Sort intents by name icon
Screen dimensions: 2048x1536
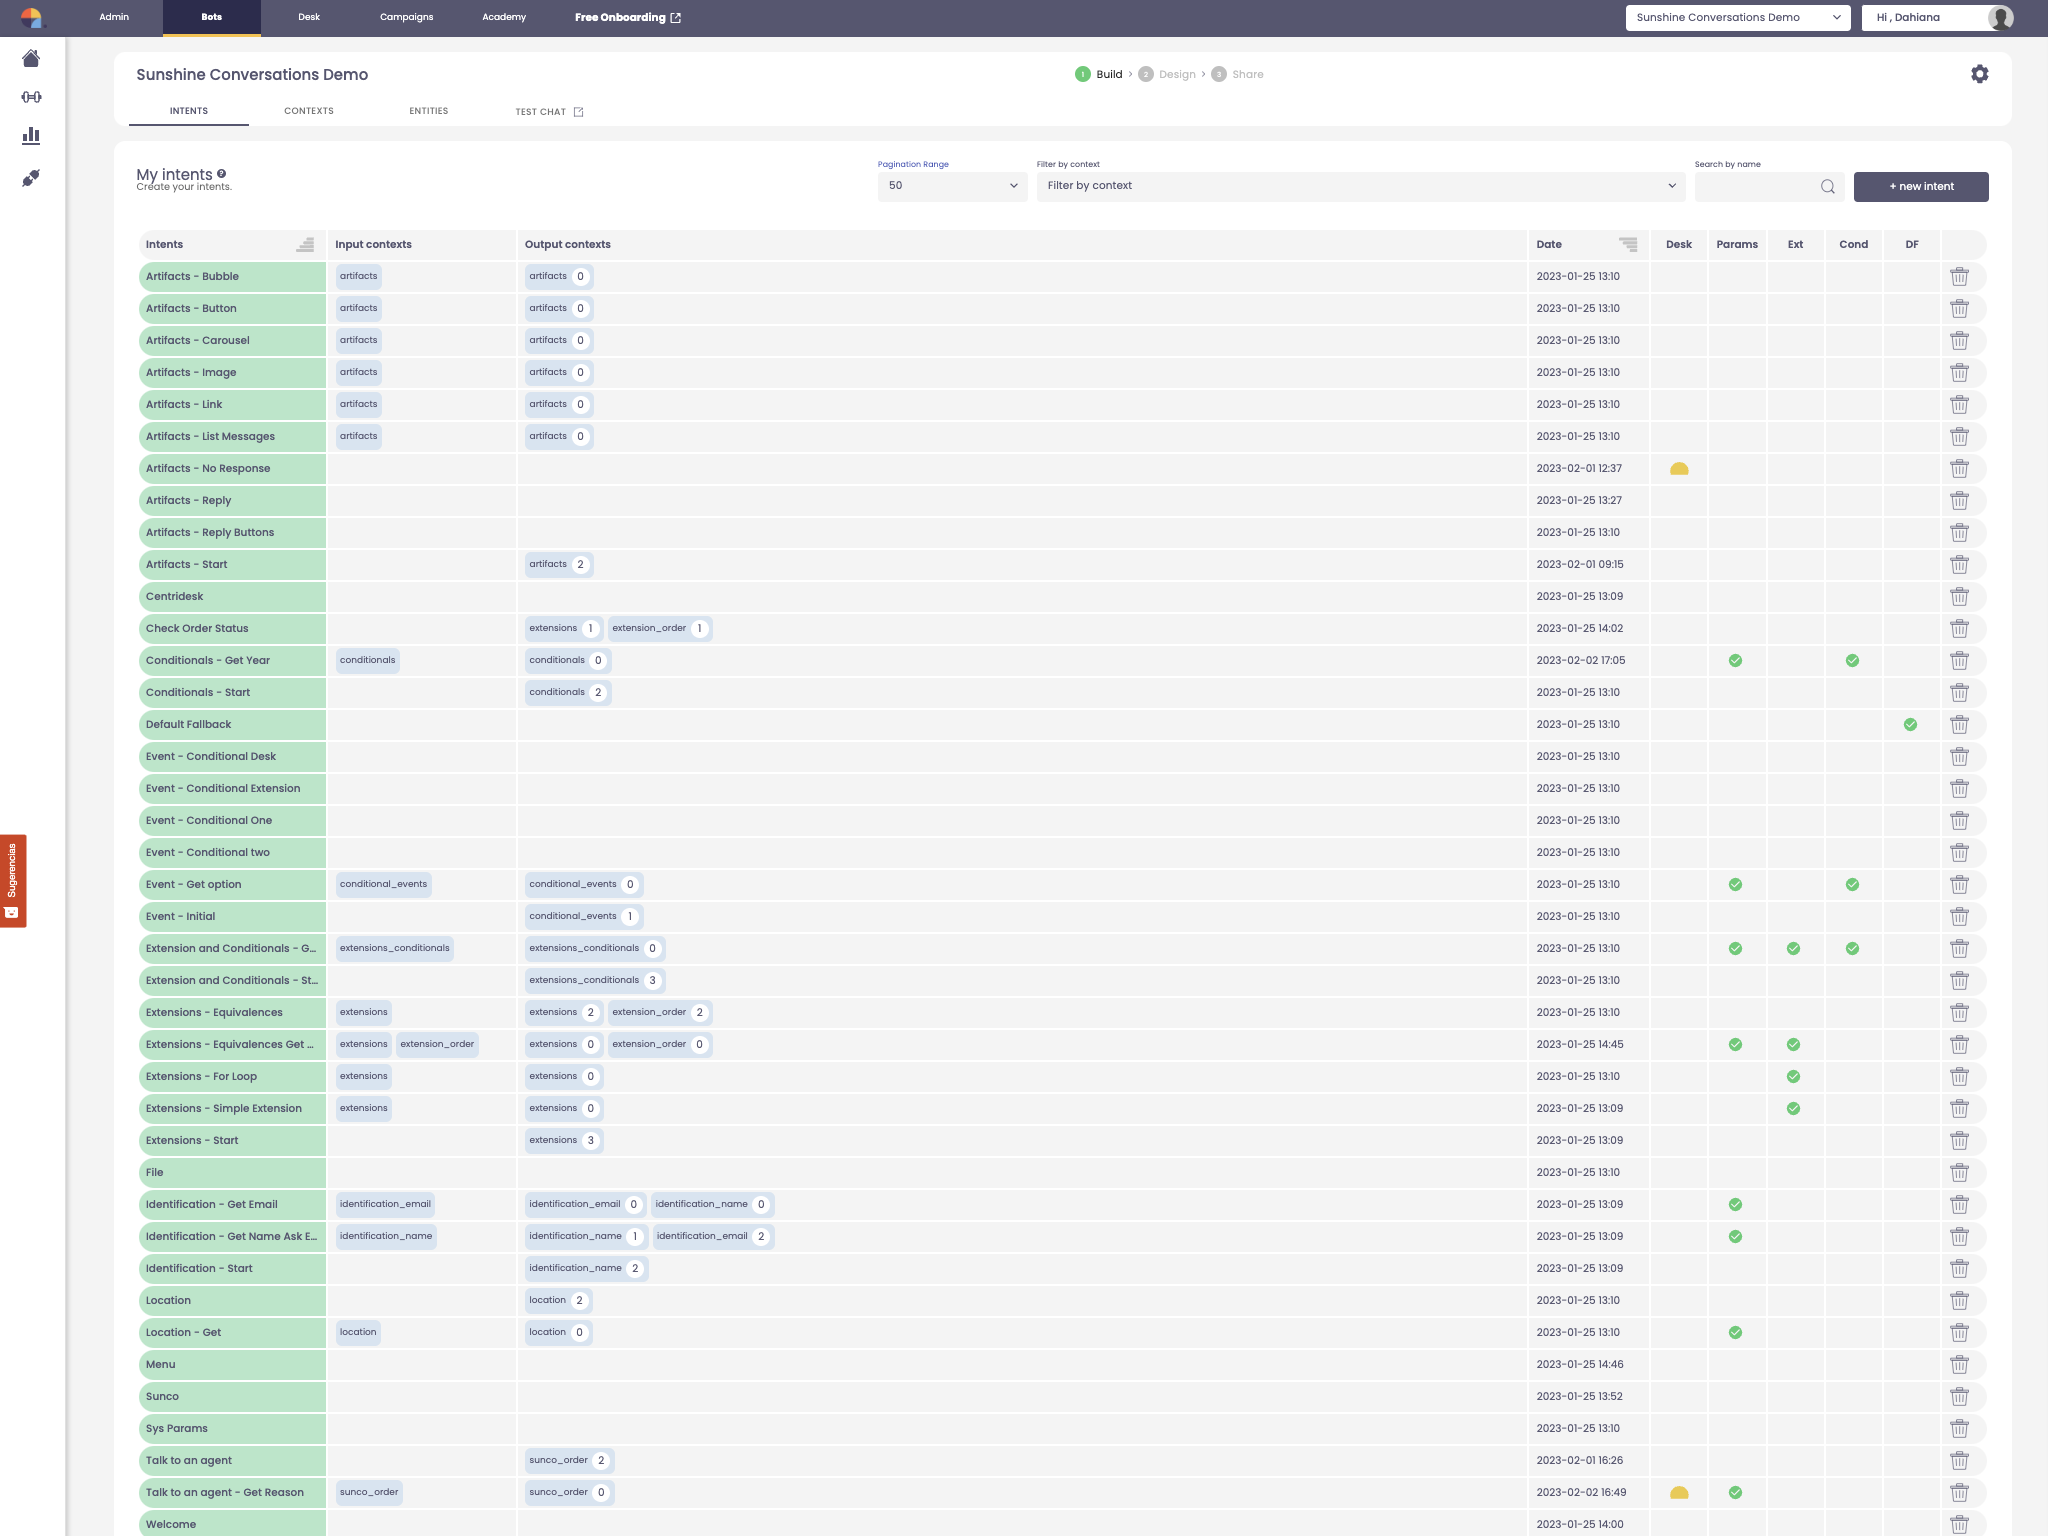305,245
